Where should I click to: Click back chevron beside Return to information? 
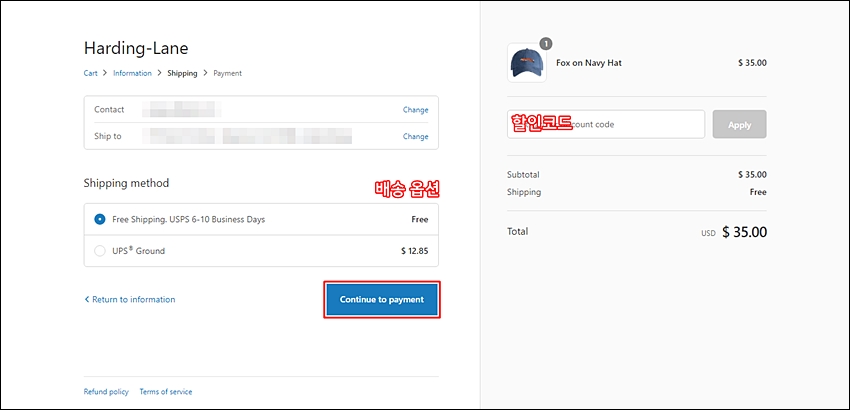[x=87, y=299]
